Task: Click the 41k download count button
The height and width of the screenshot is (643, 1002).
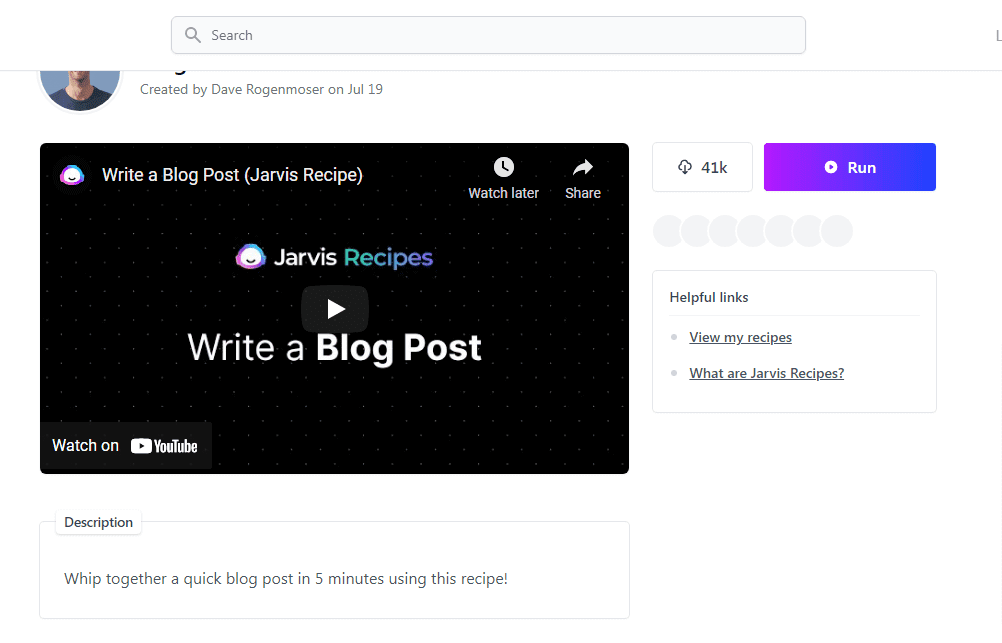Action: pyautogui.click(x=702, y=167)
